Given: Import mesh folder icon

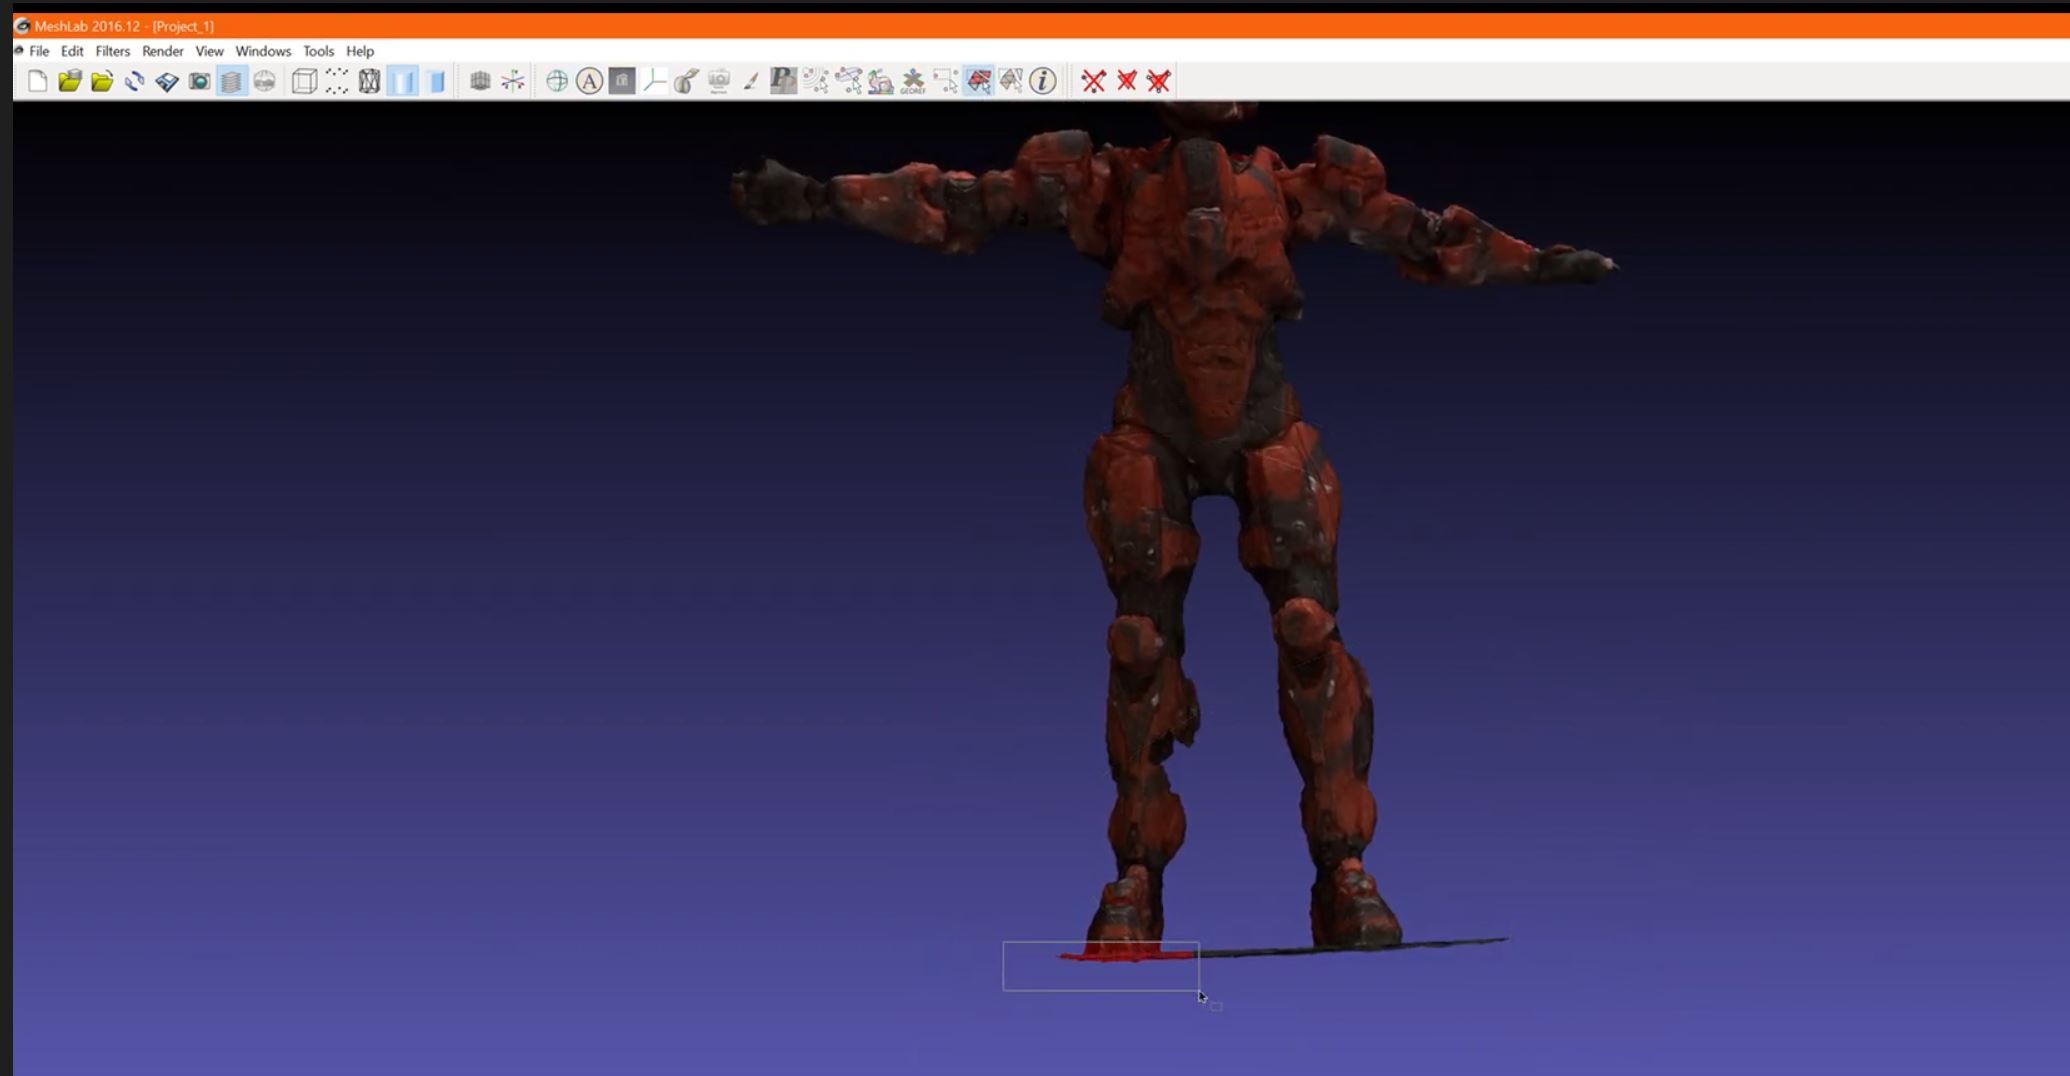Looking at the screenshot, I should pos(102,81).
